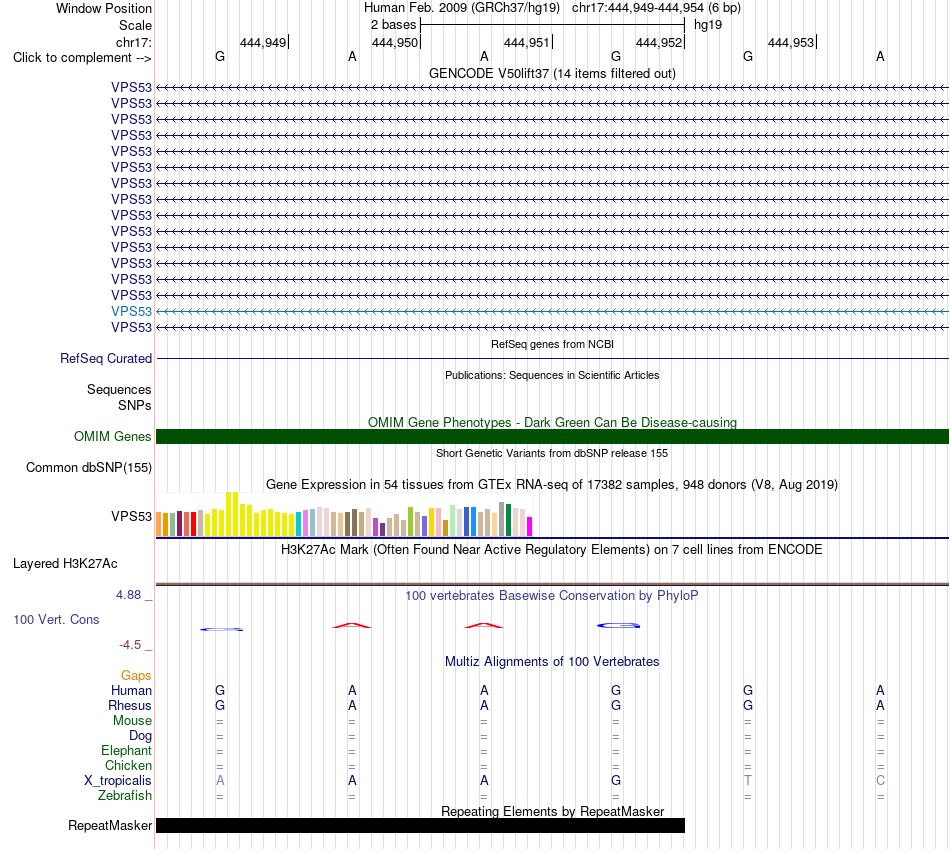Select the 'Elephant' alignment row label

click(127, 751)
